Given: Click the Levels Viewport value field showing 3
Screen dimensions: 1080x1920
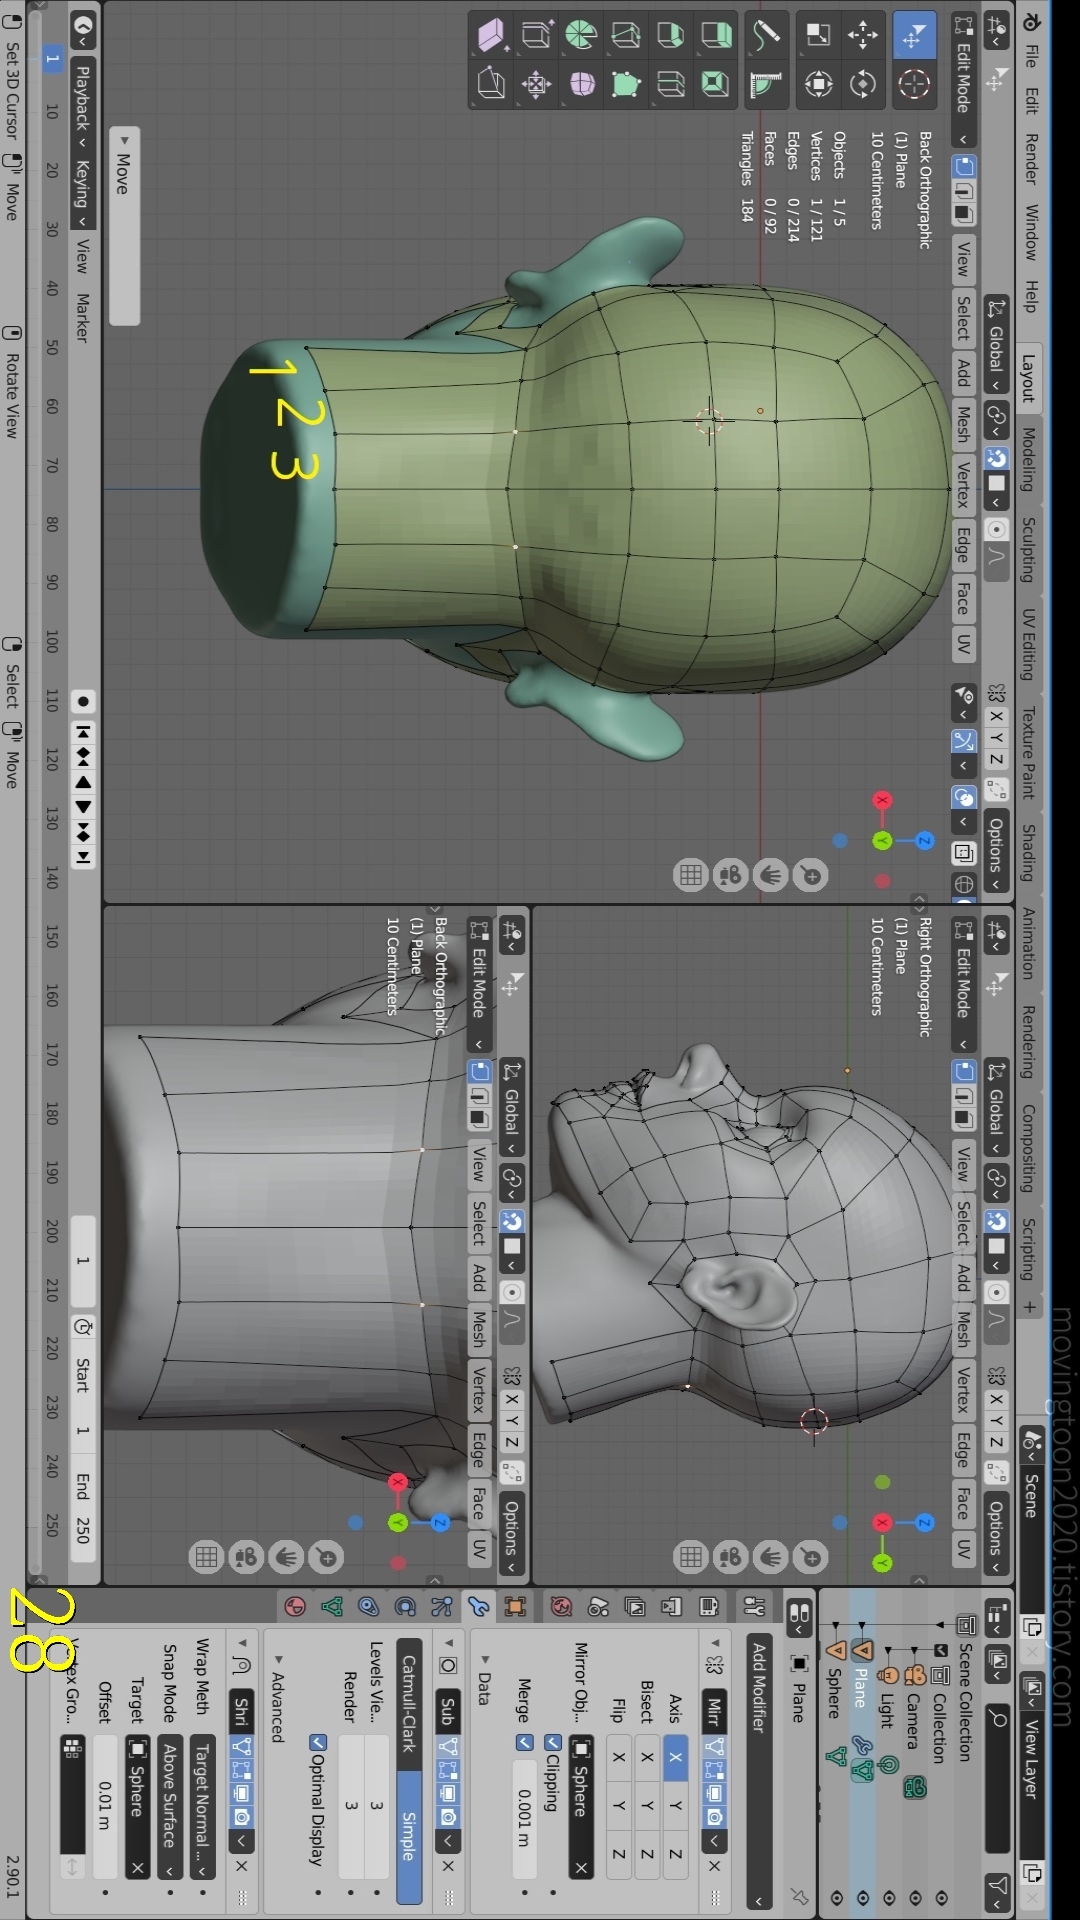Looking at the screenshot, I should pyautogui.click(x=376, y=1805).
